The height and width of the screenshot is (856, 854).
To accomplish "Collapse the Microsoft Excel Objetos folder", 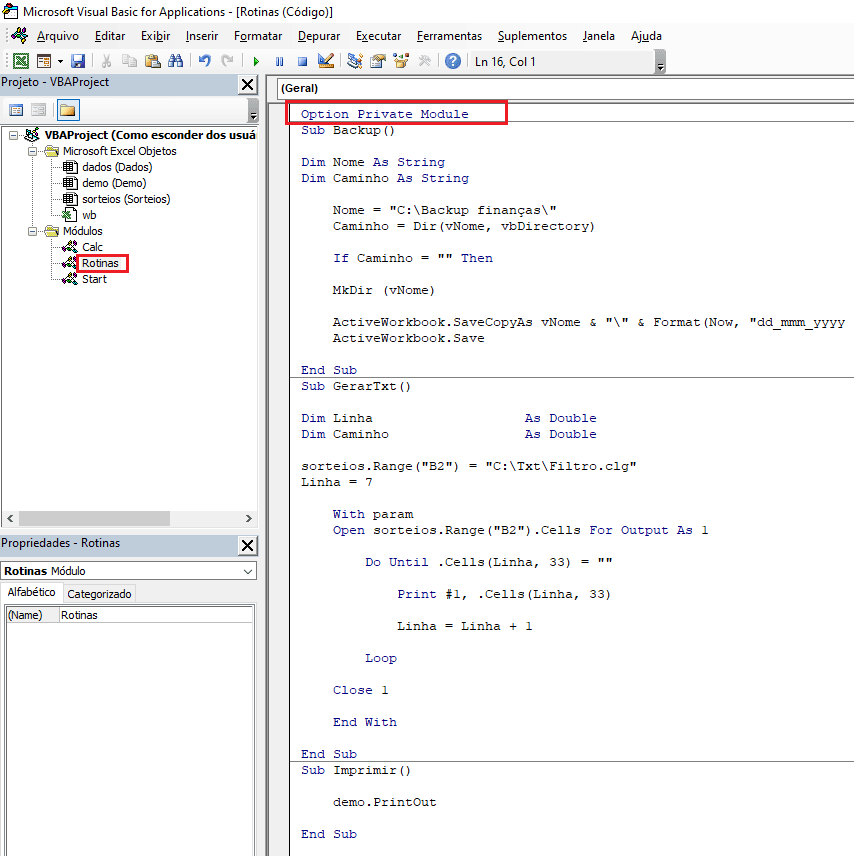I will 34,151.
